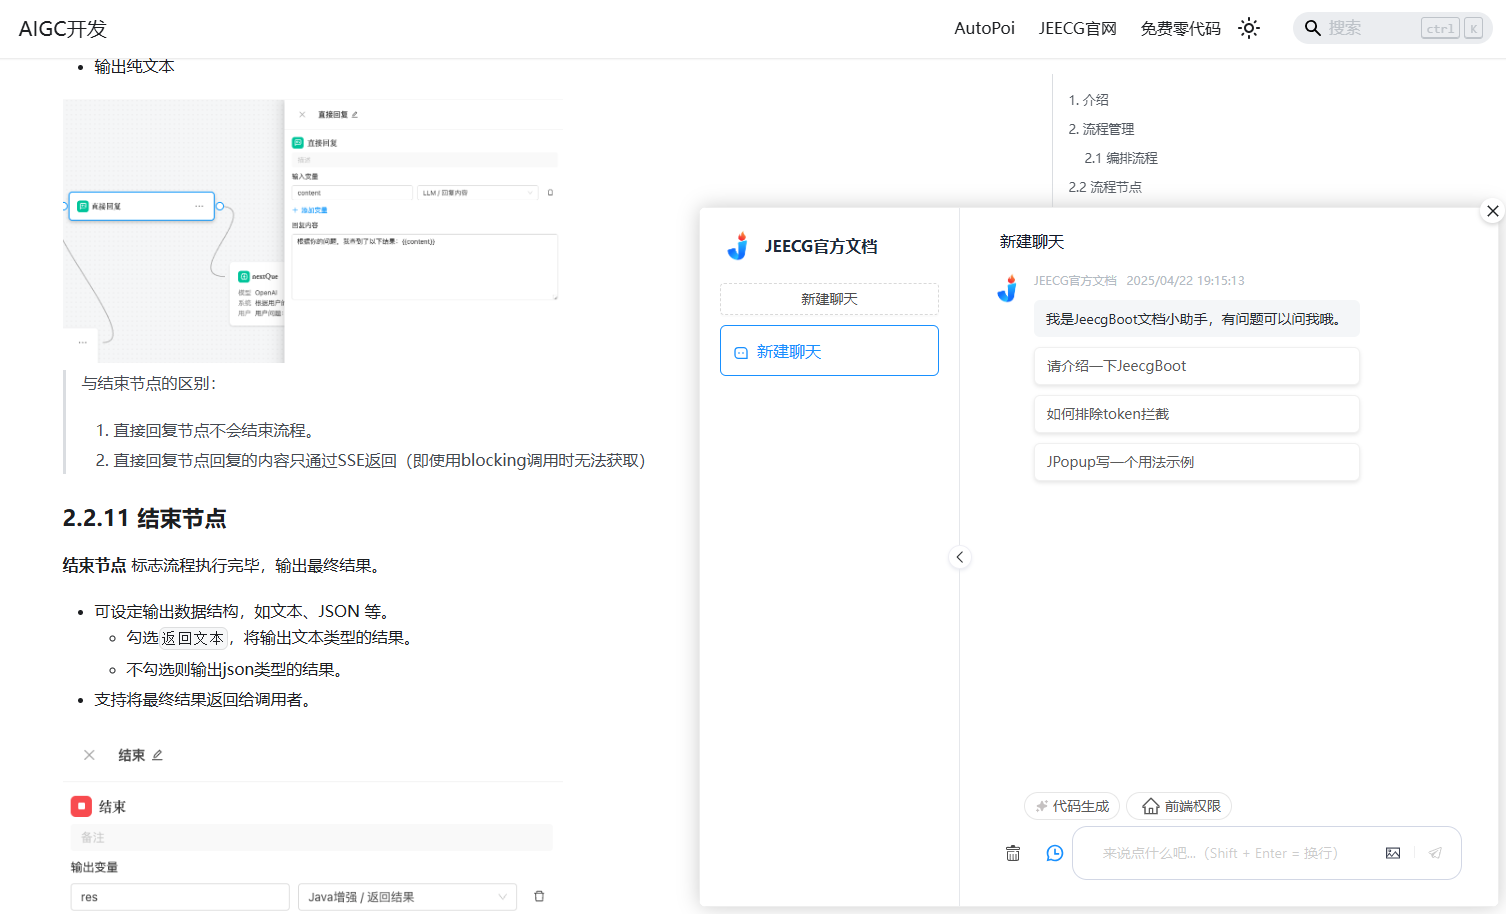Screen dimensions: 1506x914
Task: Click the timestamp 2025/04/22 19:15:13
Action: point(1185,281)
